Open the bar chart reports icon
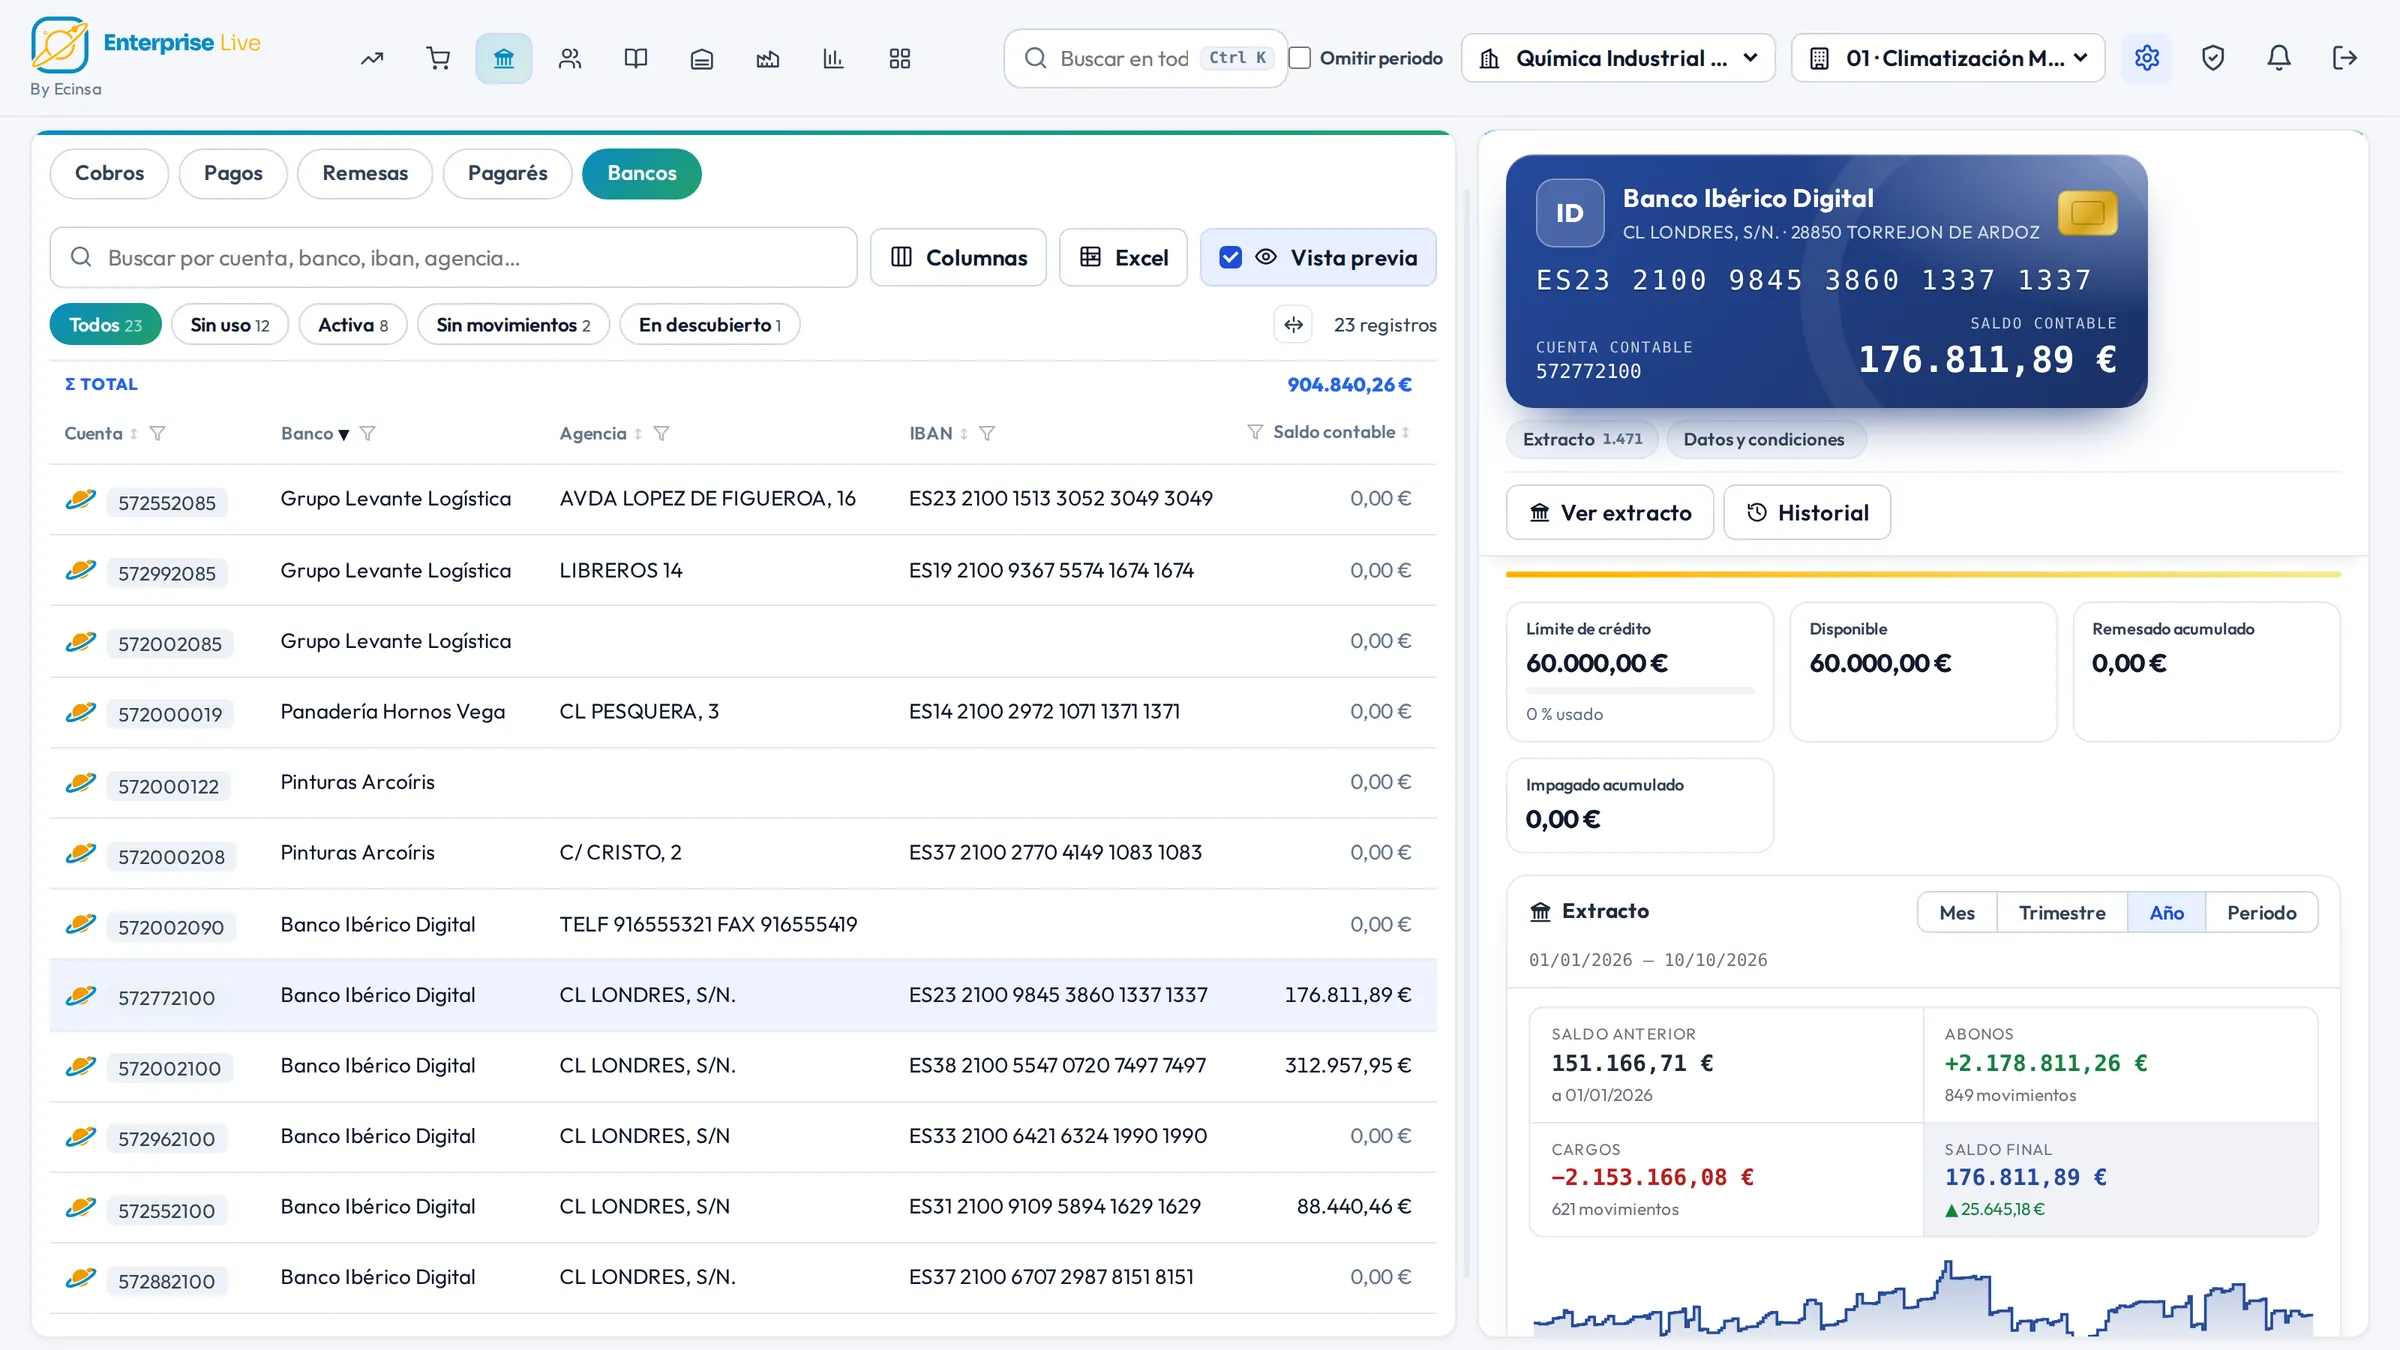 834,58
